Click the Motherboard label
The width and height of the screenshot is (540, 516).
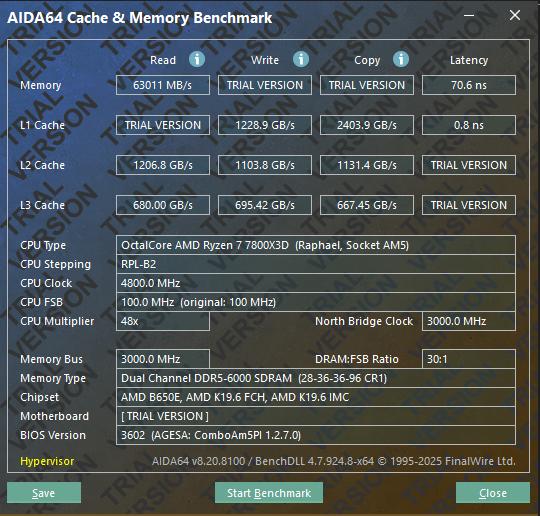pyautogui.click(x=54, y=416)
